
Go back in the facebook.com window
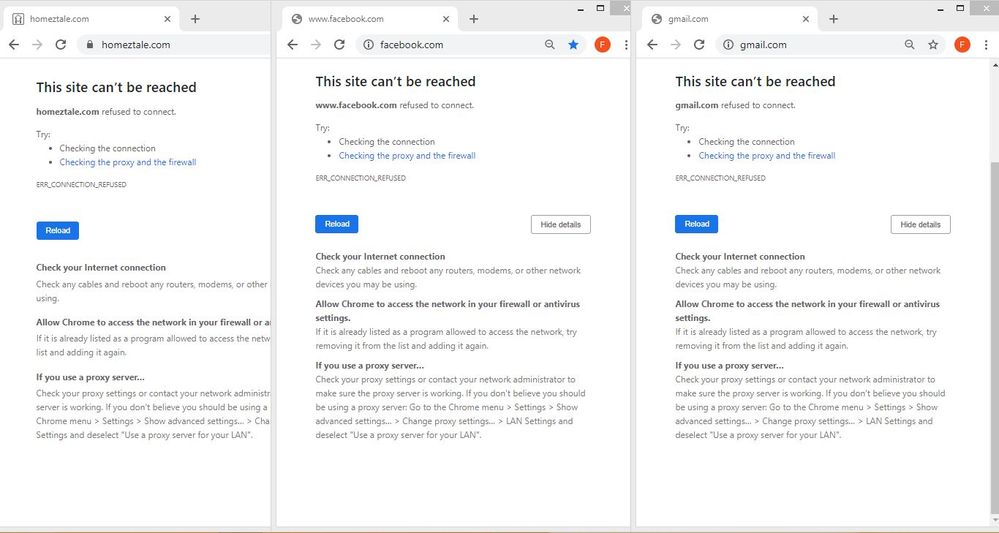coord(292,45)
